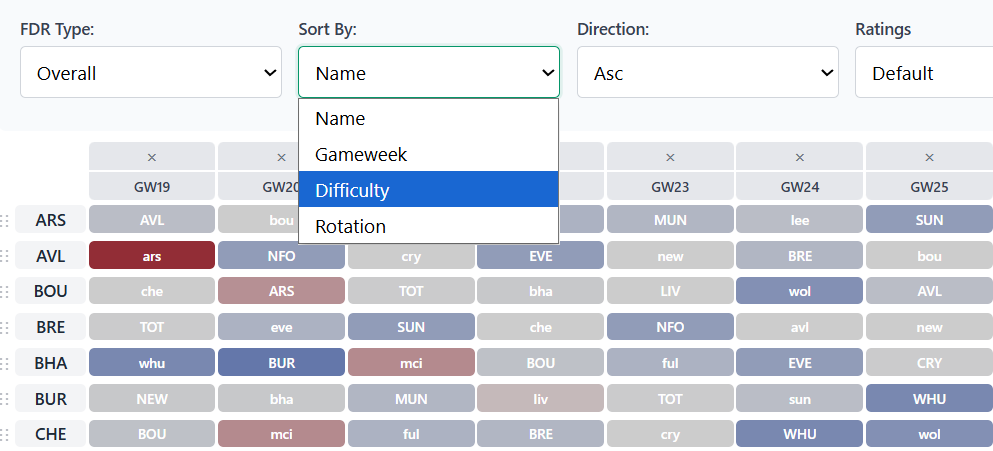Choose Difficulty from the Sort By list

click(x=428, y=190)
